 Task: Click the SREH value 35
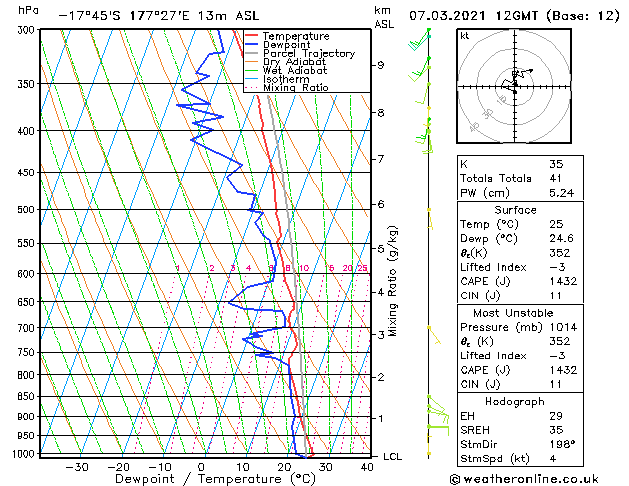pos(556,430)
